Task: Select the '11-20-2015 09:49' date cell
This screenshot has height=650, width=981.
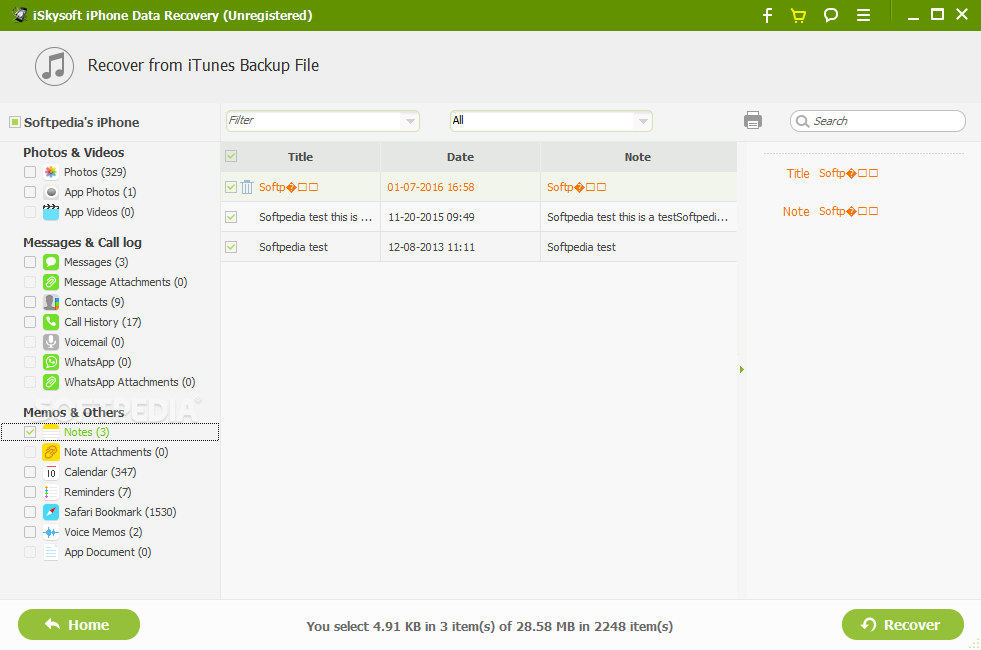Action: [431, 217]
